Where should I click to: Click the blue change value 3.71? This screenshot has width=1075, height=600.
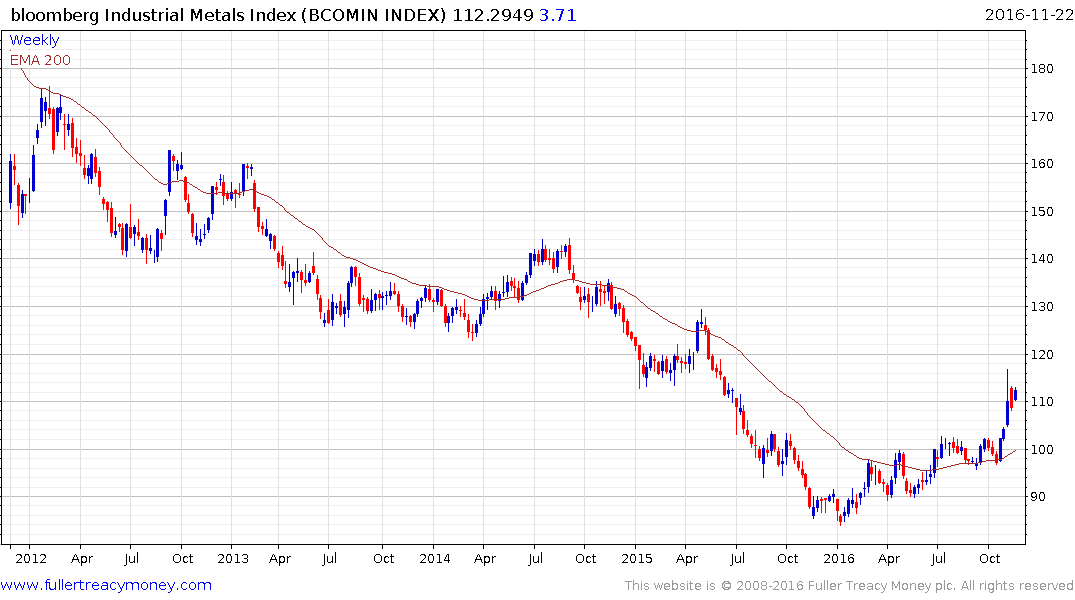click(557, 15)
